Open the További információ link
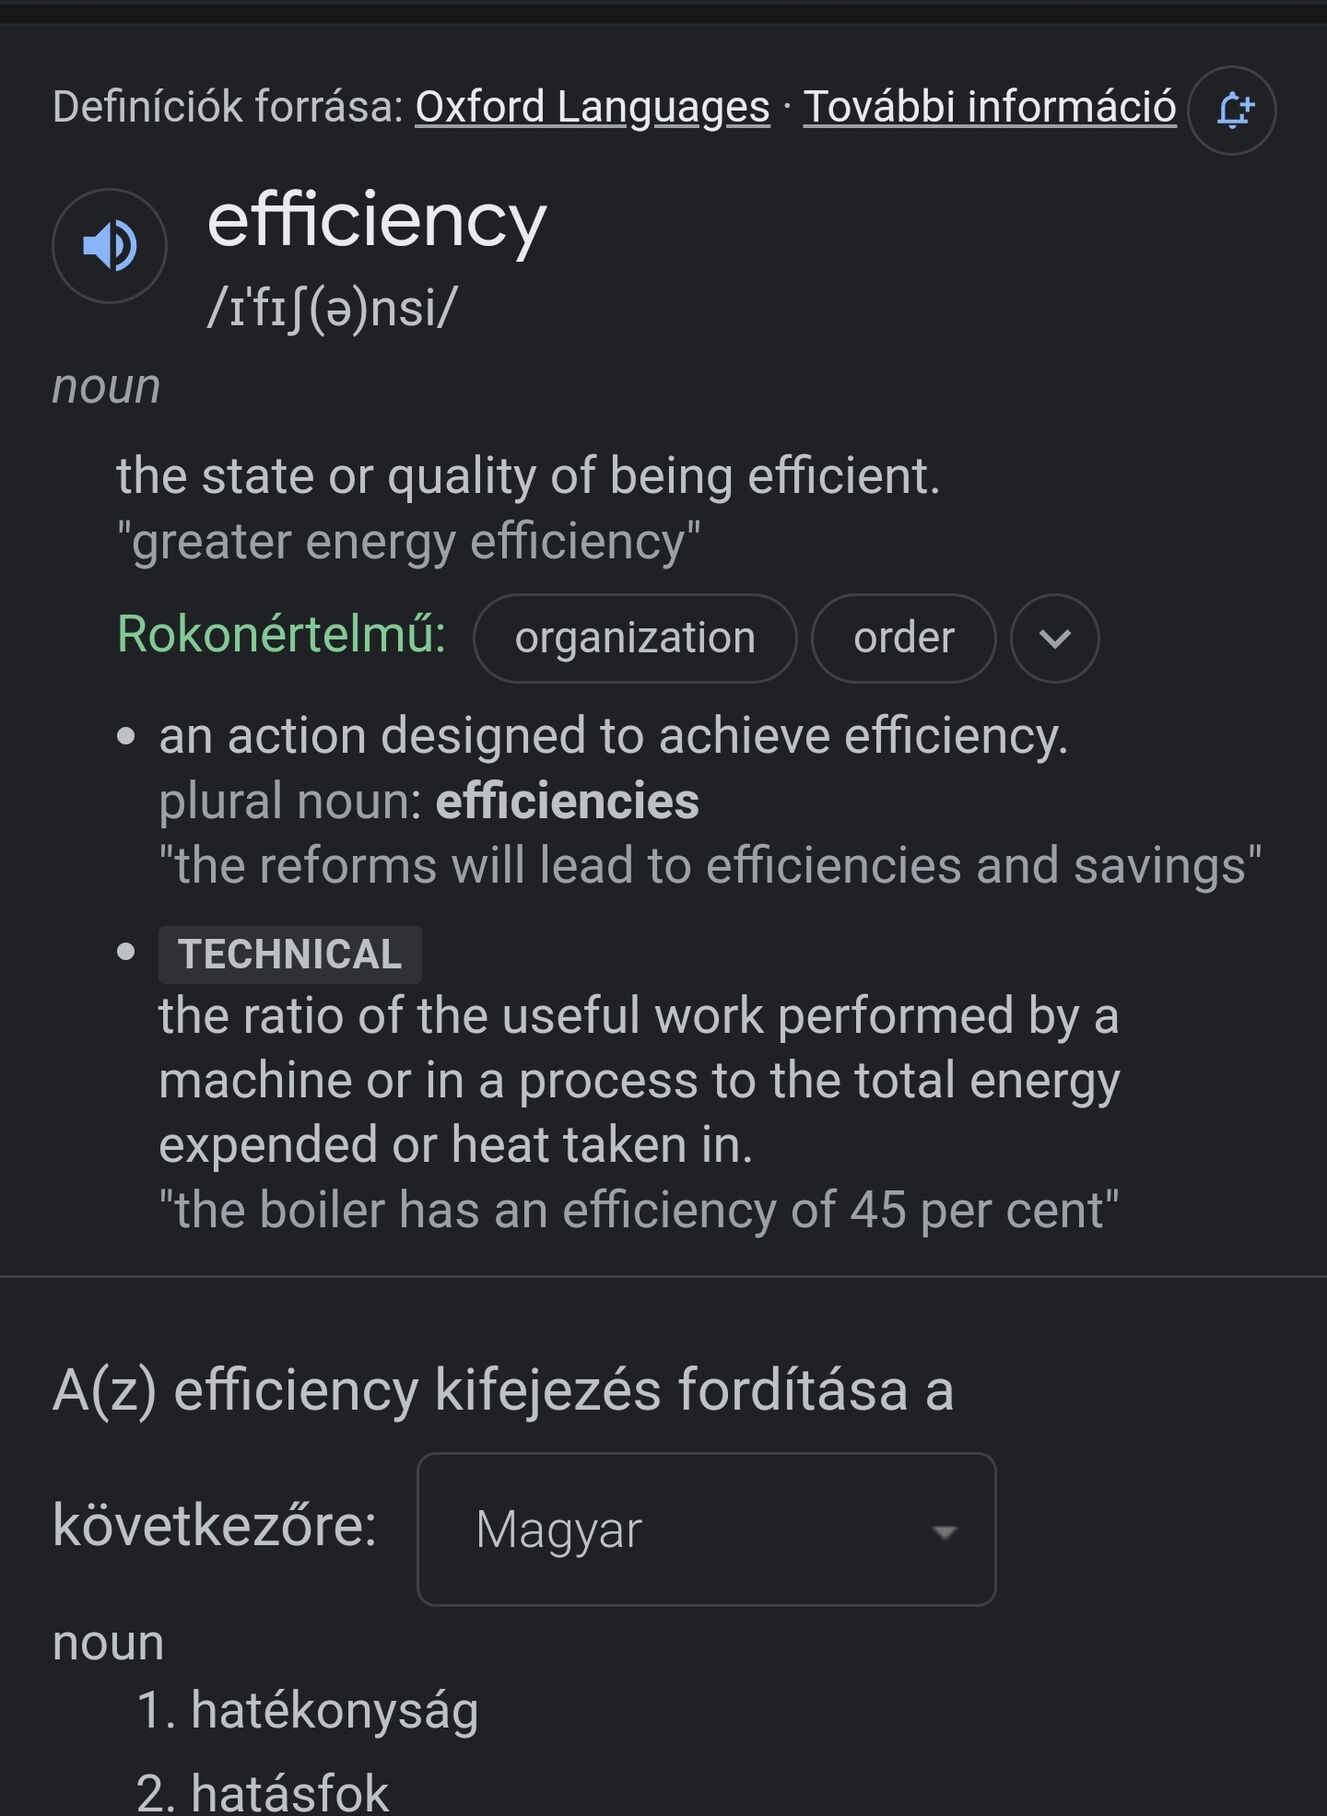1327x1816 pixels. (x=989, y=107)
